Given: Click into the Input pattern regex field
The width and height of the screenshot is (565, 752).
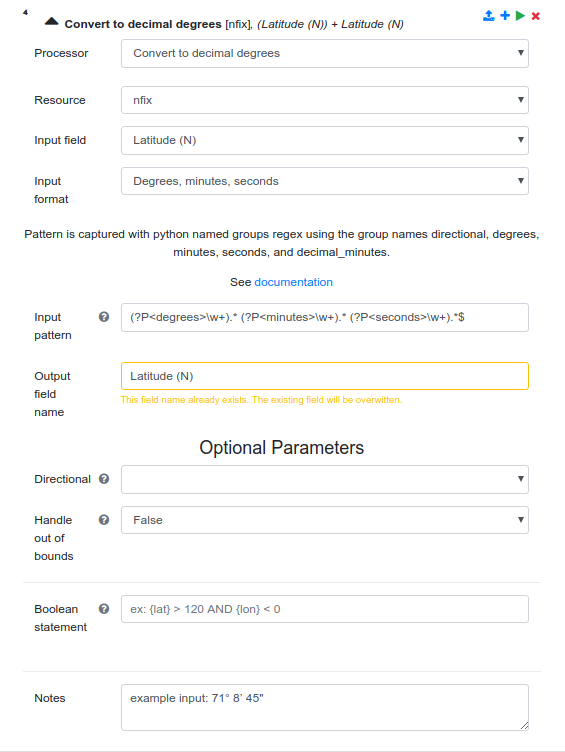Looking at the screenshot, I should pos(325,317).
